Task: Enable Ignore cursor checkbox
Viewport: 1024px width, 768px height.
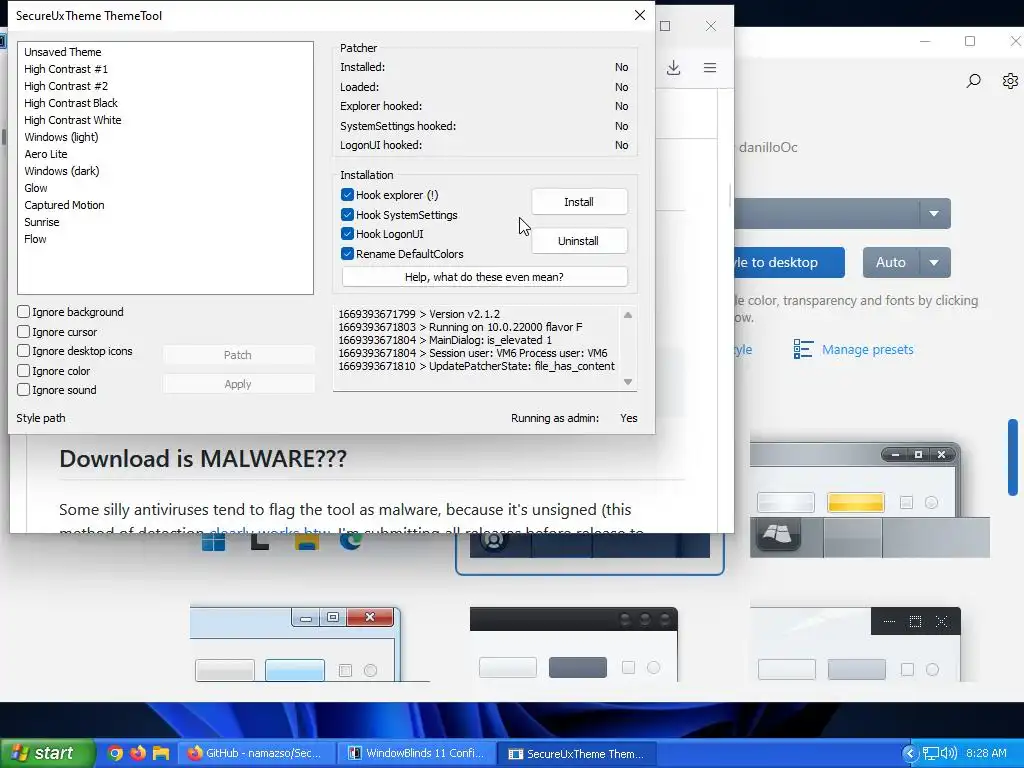Action: [x=24, y=332]
